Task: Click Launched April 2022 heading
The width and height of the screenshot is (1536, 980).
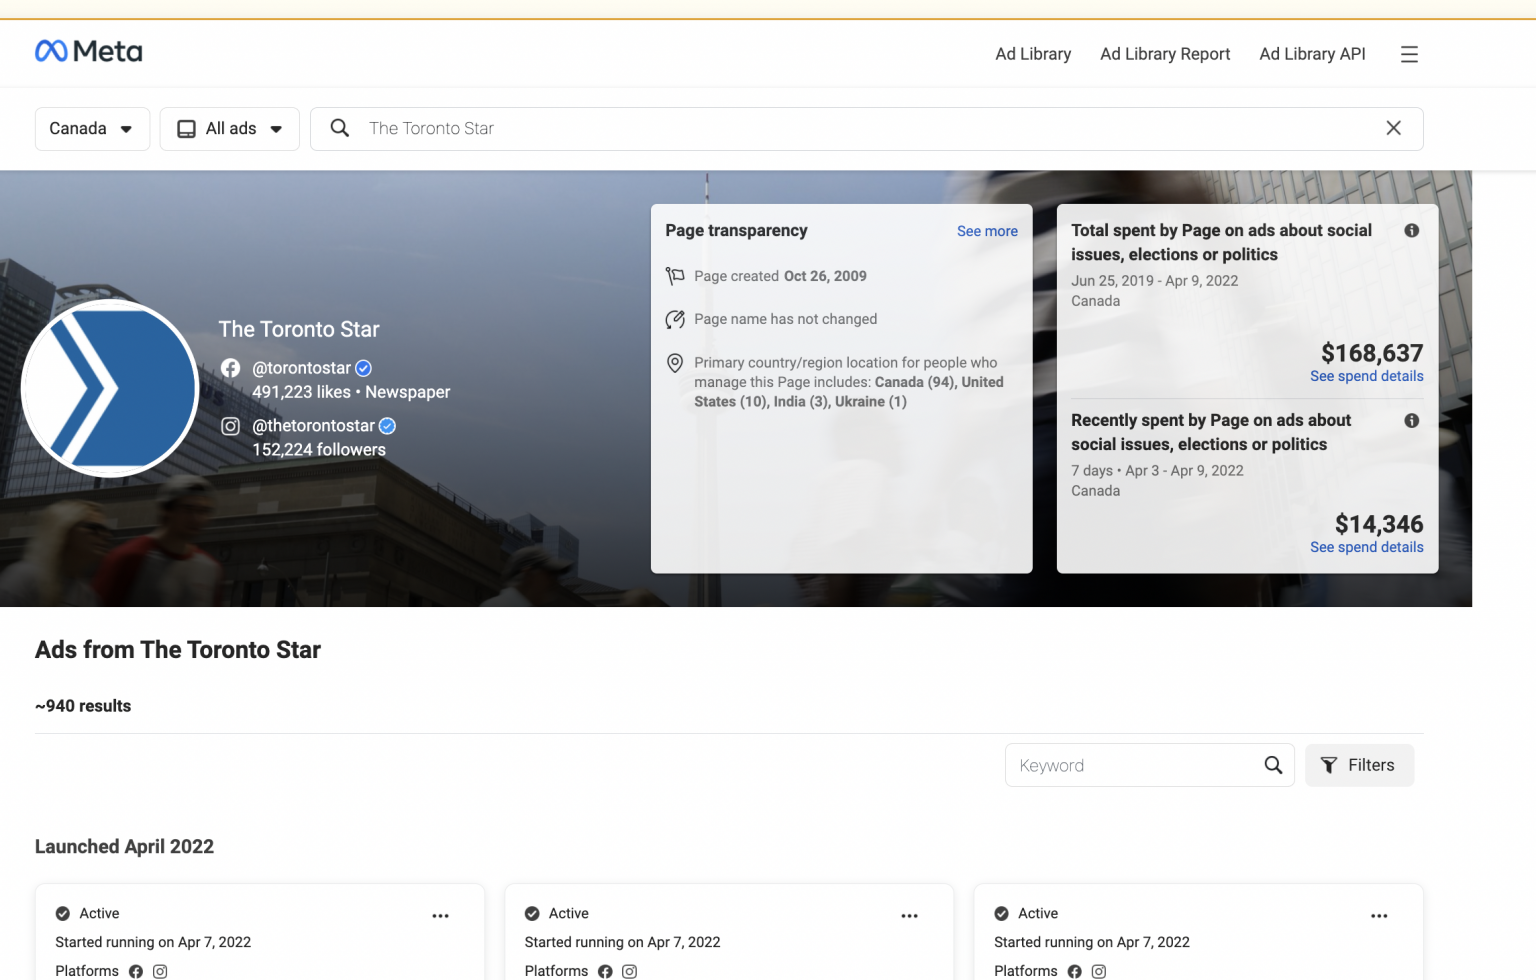Action: click(124, 847)
